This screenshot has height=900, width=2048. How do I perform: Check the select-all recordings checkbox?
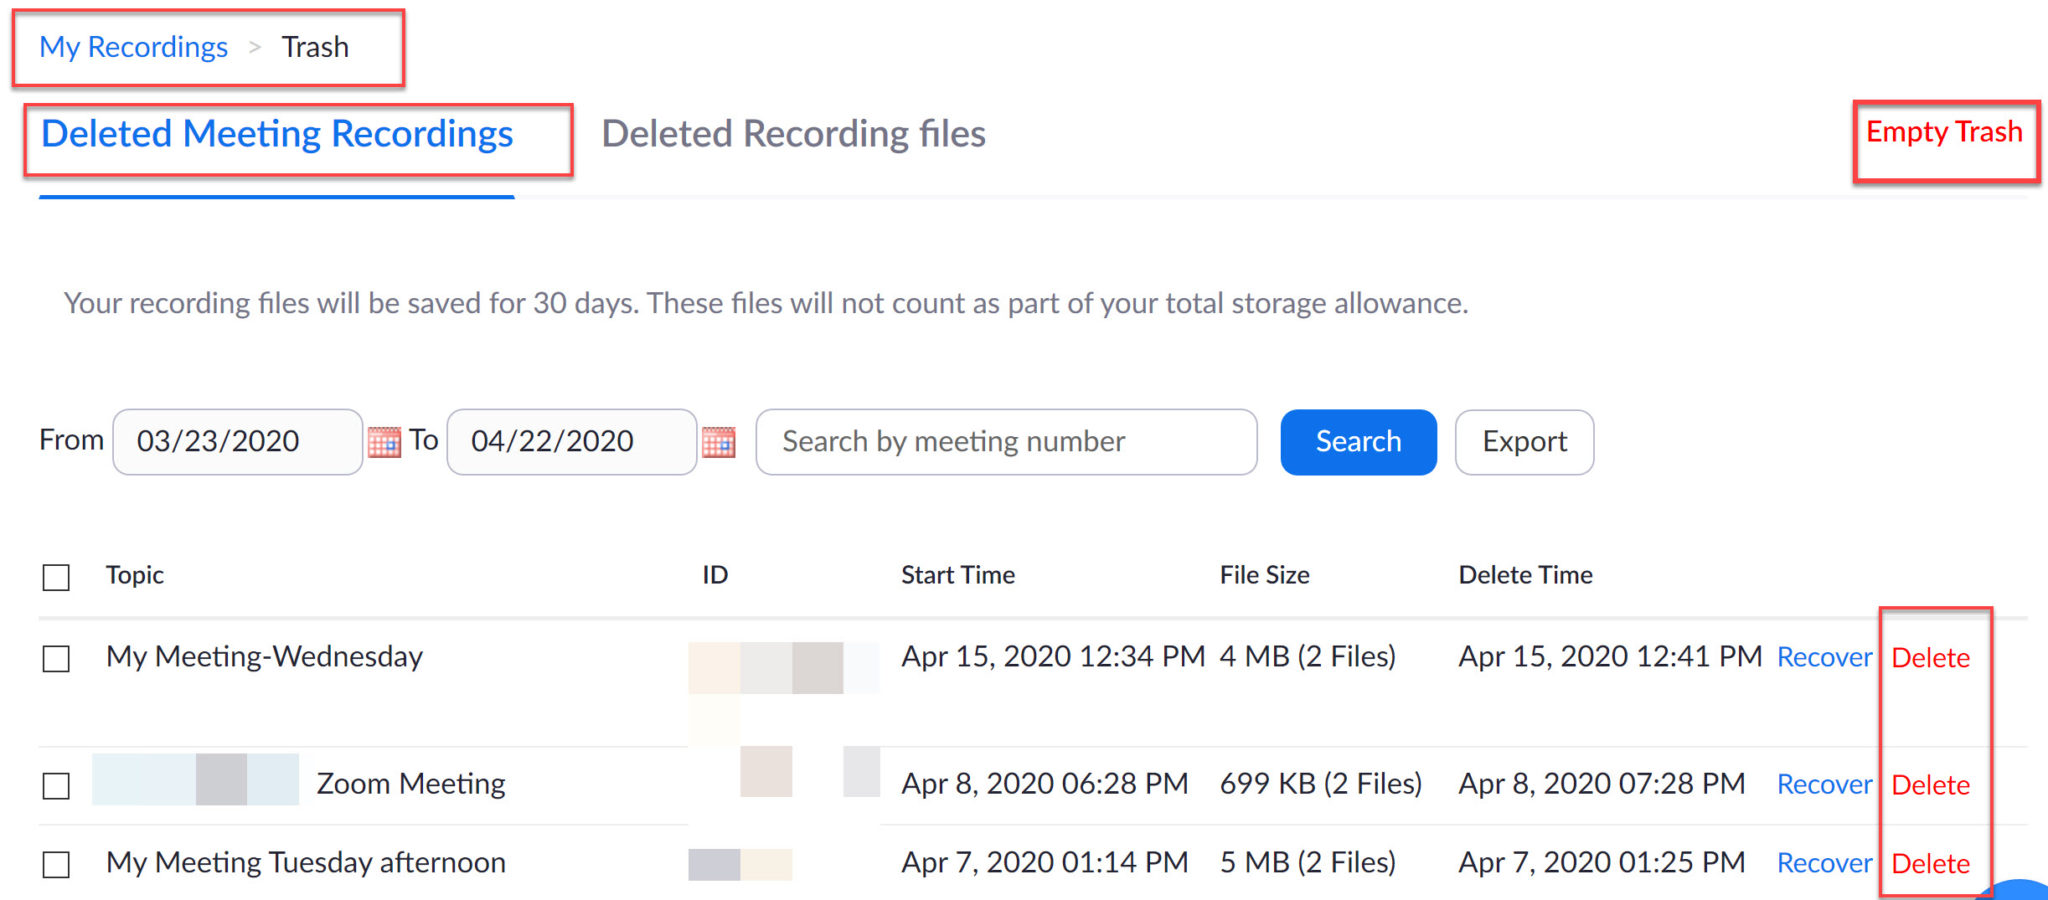[56, 576]
